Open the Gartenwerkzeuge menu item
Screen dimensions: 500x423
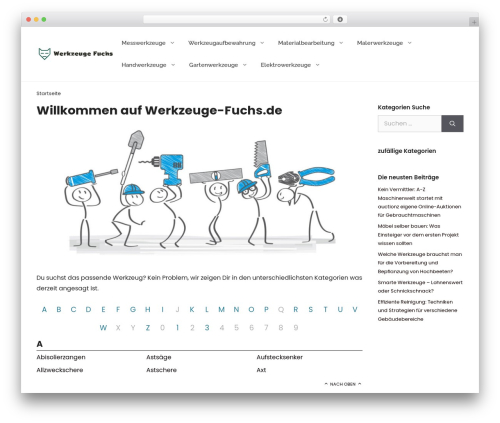point(213,65)
